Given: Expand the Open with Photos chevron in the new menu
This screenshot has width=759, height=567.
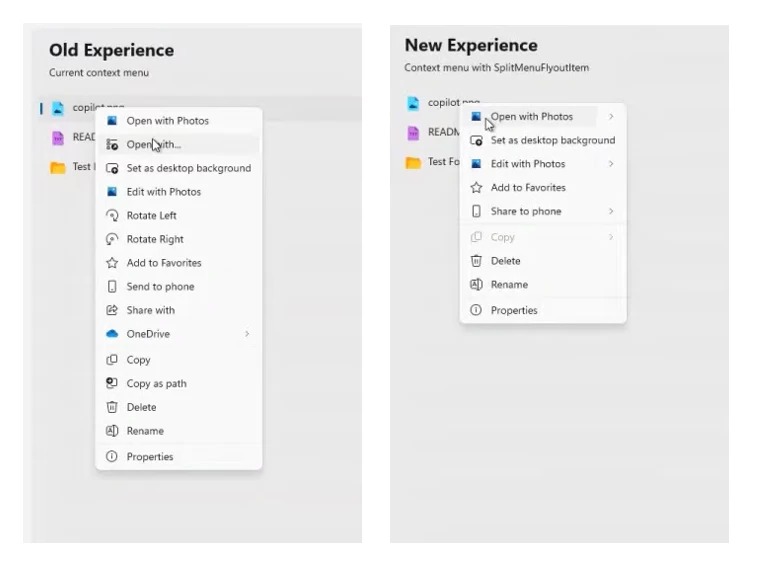Looking at the screenshot, I should (x=611, y=117).
